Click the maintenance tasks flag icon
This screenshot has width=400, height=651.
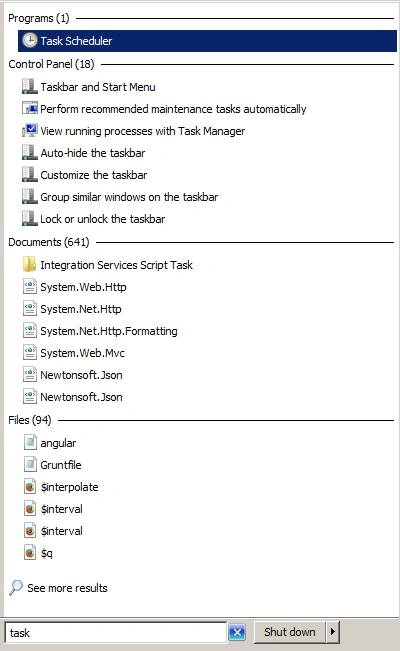[29, 109]
